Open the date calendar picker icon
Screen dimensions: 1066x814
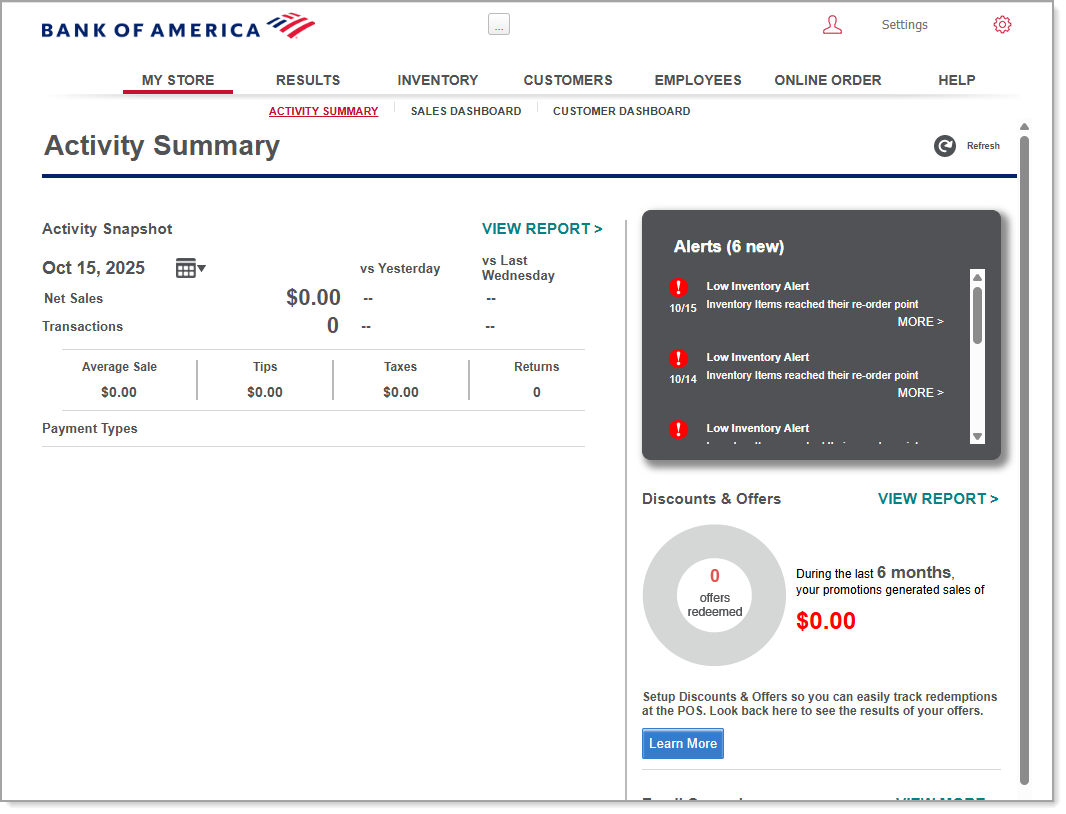coord(189,268)
